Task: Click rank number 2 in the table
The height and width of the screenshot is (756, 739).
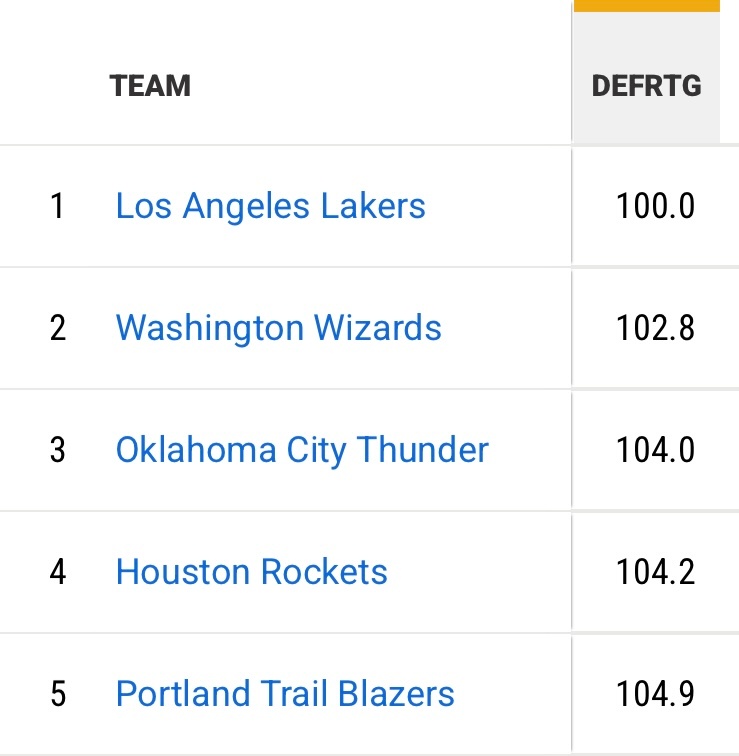Action: coord(57,329)
